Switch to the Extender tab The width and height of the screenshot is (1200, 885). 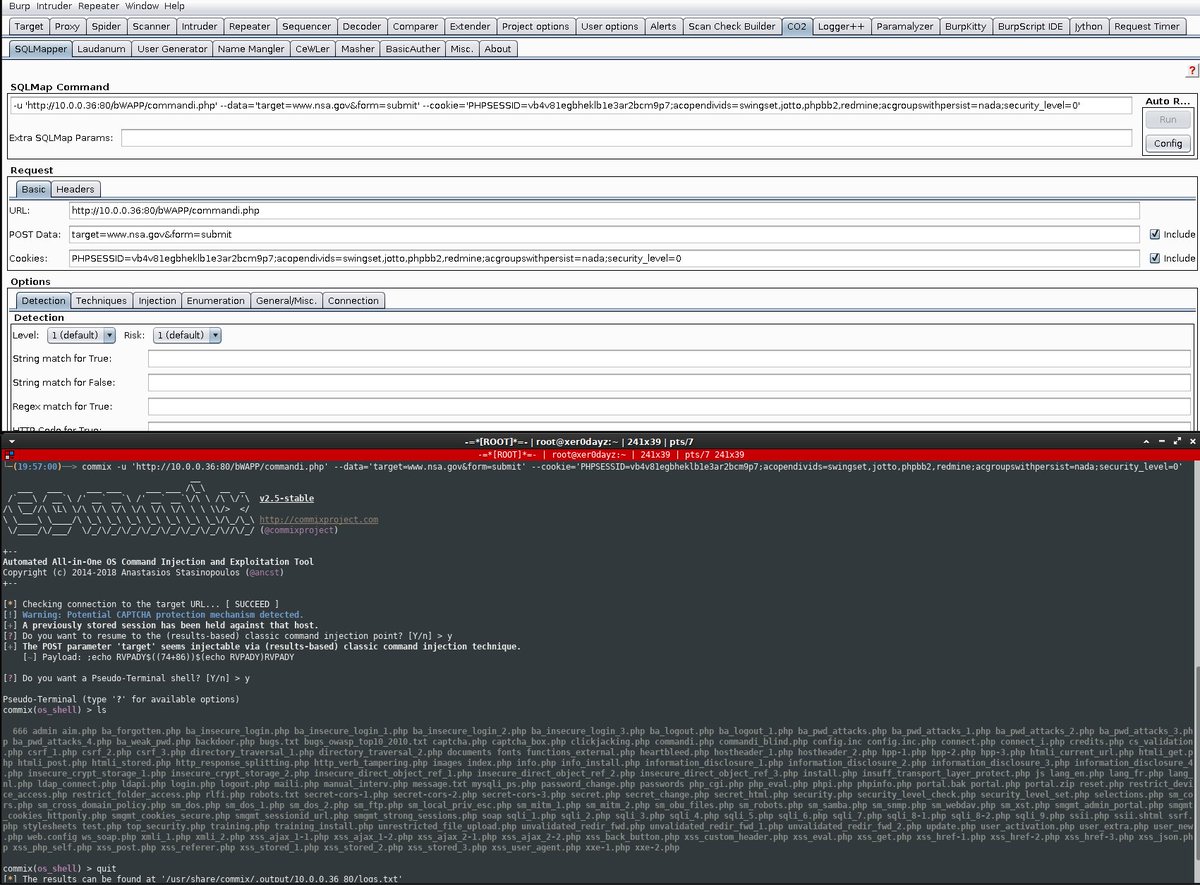pyautogui.click(x=470, y=27)
